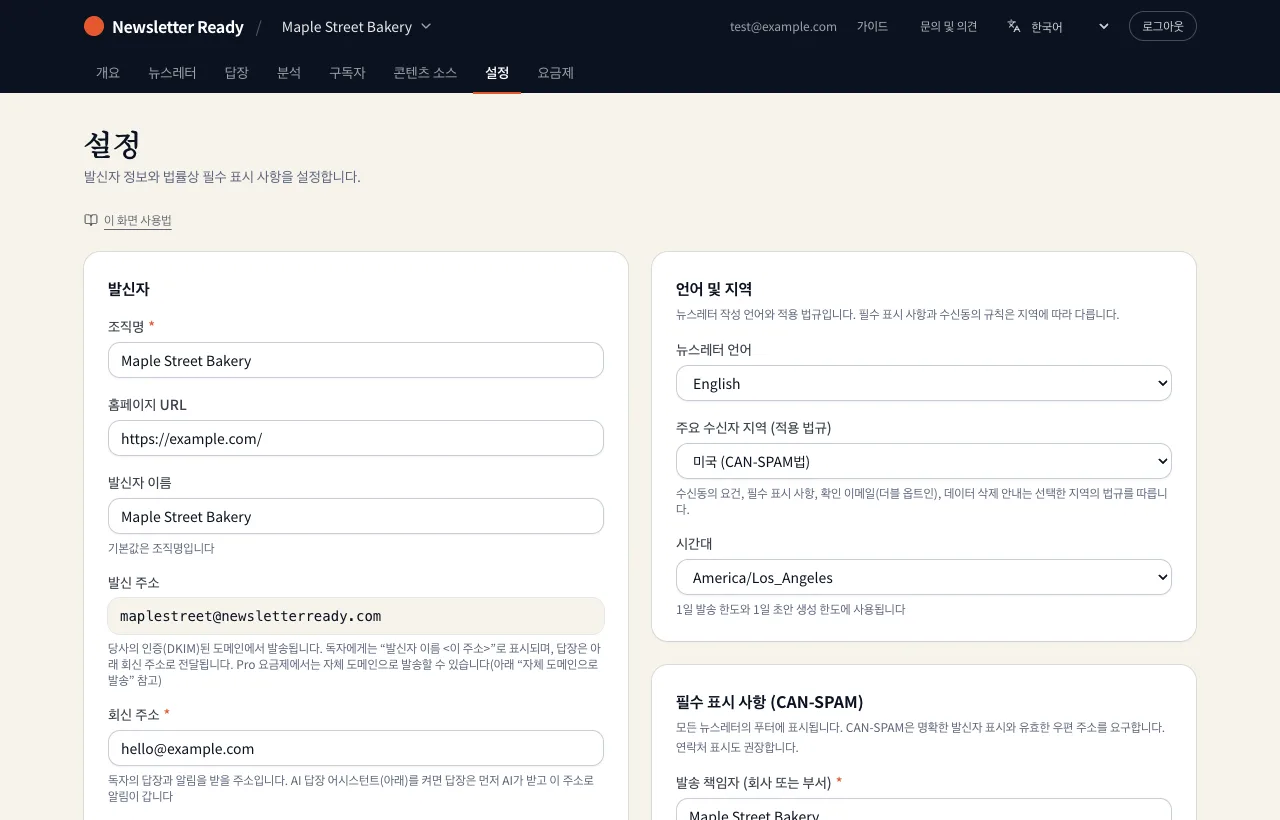Viewport: 1280px width, 820px height.
Task: Click the 1일 발송 한도 hint text
Action: (x=790, y=609)
